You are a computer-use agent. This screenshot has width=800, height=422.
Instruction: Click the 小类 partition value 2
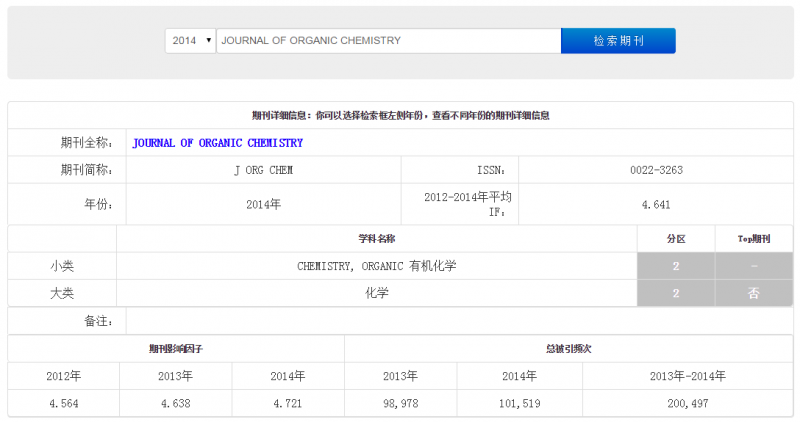click(676, 266)
